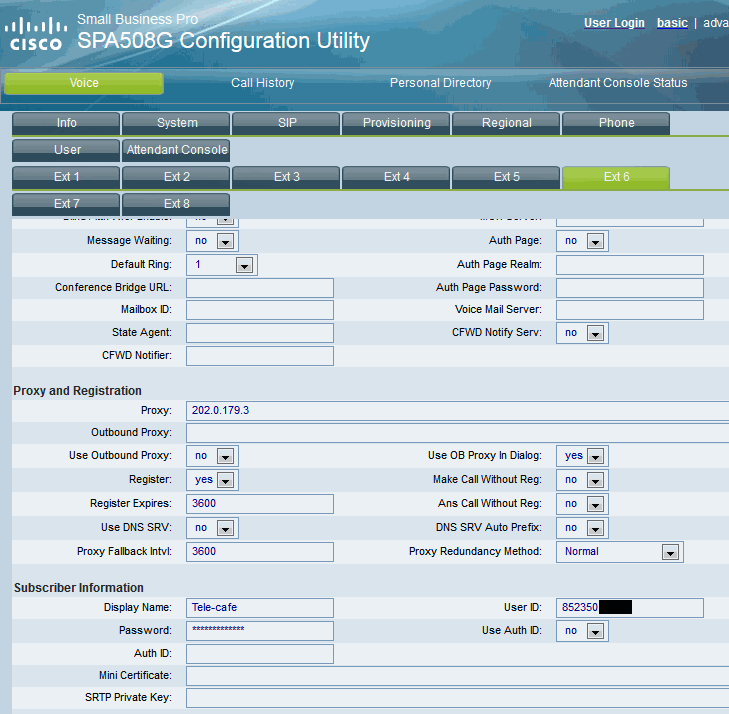Image resolution: width=729 pixels, height=714 pixels.
Task: Click the User ID field
Action: tap(630, 608)
